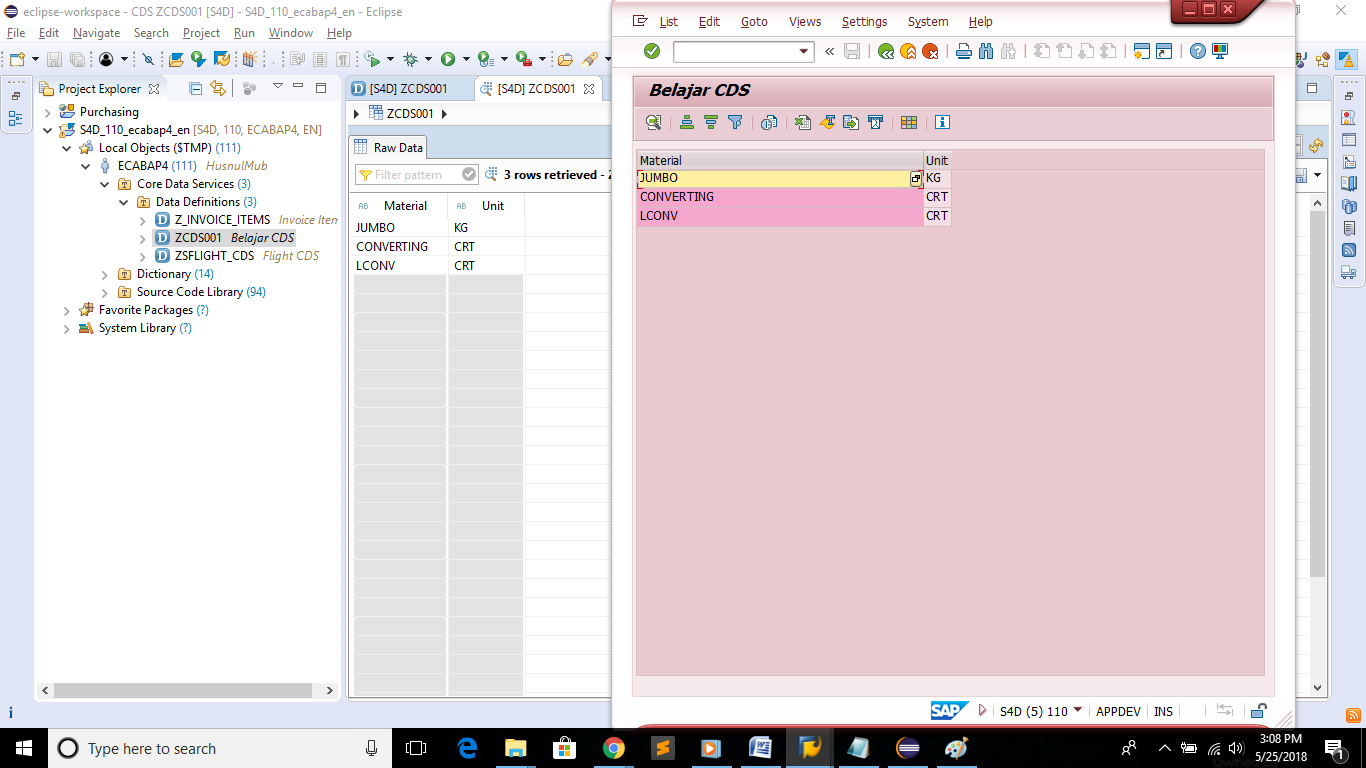Select the Raw Data tab

(390, 147)
